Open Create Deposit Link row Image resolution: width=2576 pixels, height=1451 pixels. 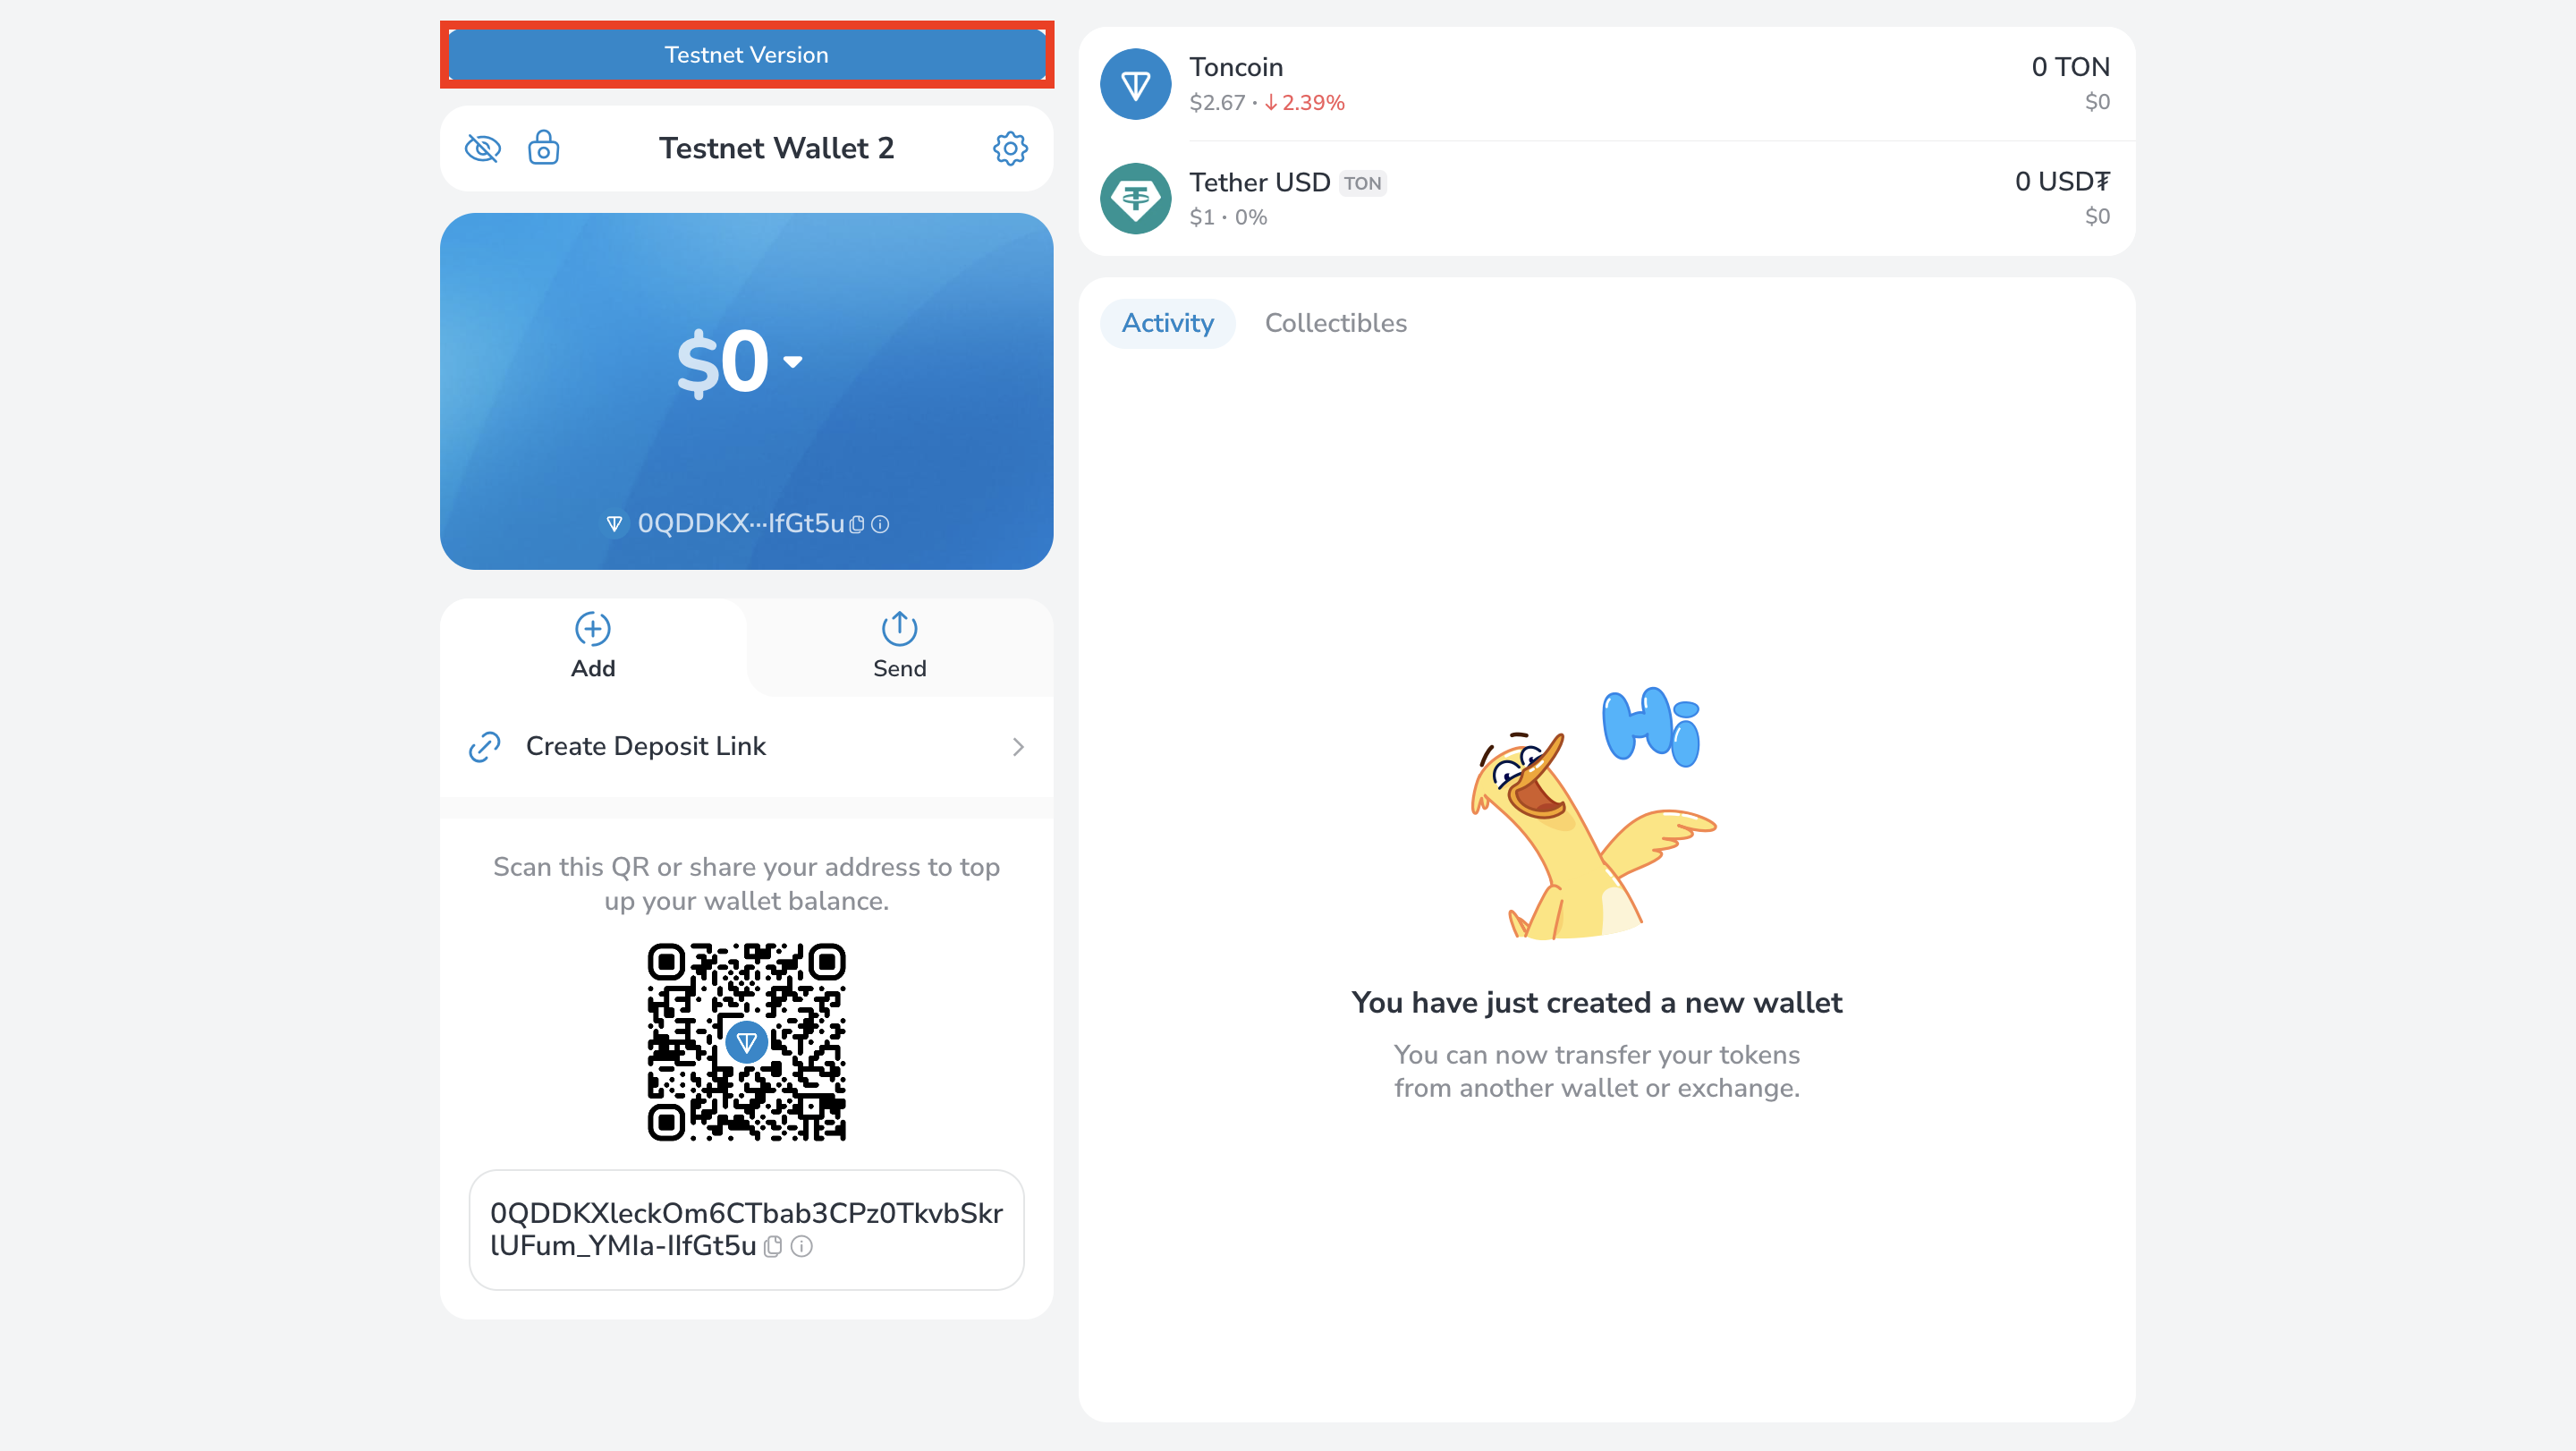pyautogui.click(x=746, y=747)
